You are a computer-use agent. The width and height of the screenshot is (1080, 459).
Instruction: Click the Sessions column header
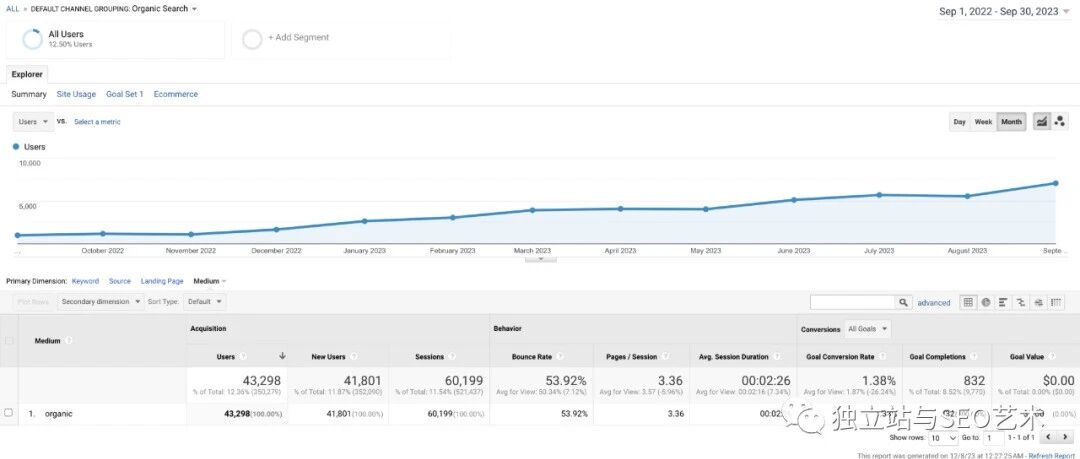pos(429,357)
